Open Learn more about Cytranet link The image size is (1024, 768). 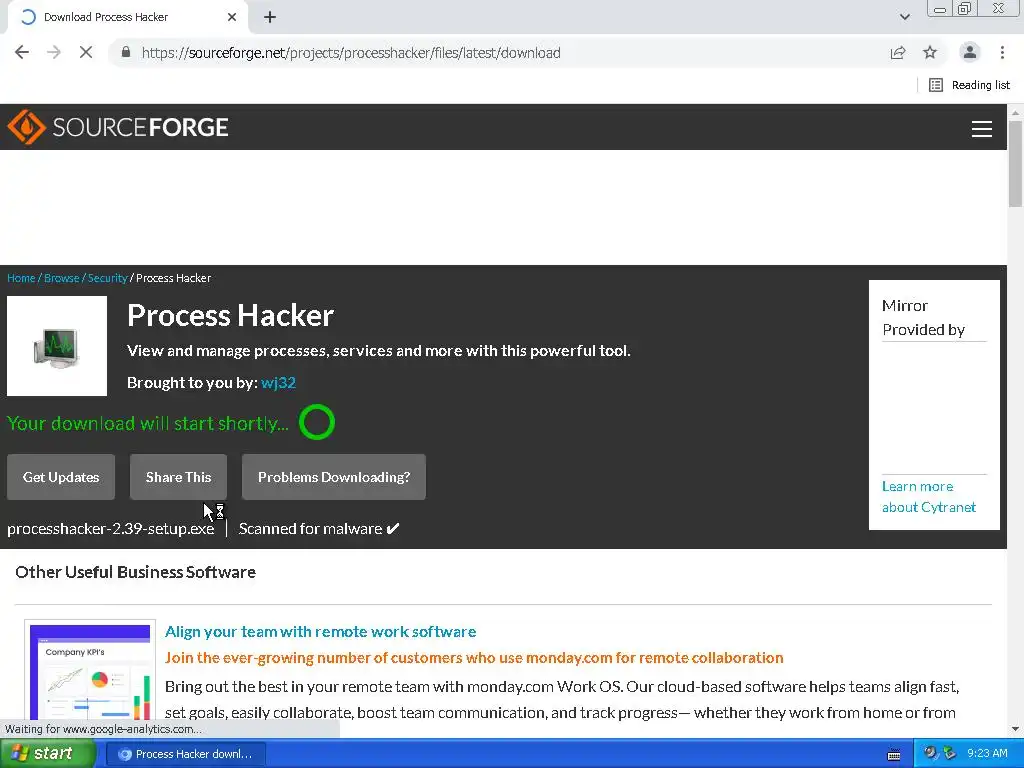[x=929, y=497]
